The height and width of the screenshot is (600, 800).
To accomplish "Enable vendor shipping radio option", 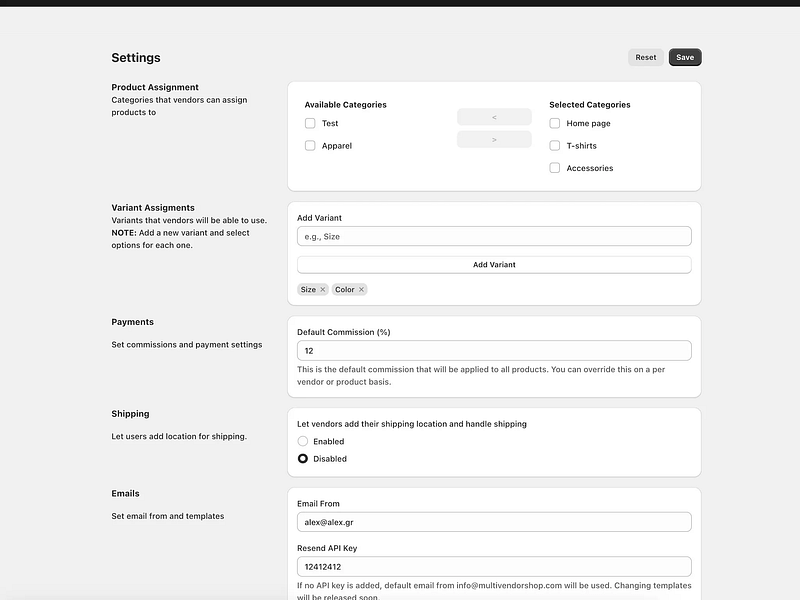I will [x=303, y=441].
